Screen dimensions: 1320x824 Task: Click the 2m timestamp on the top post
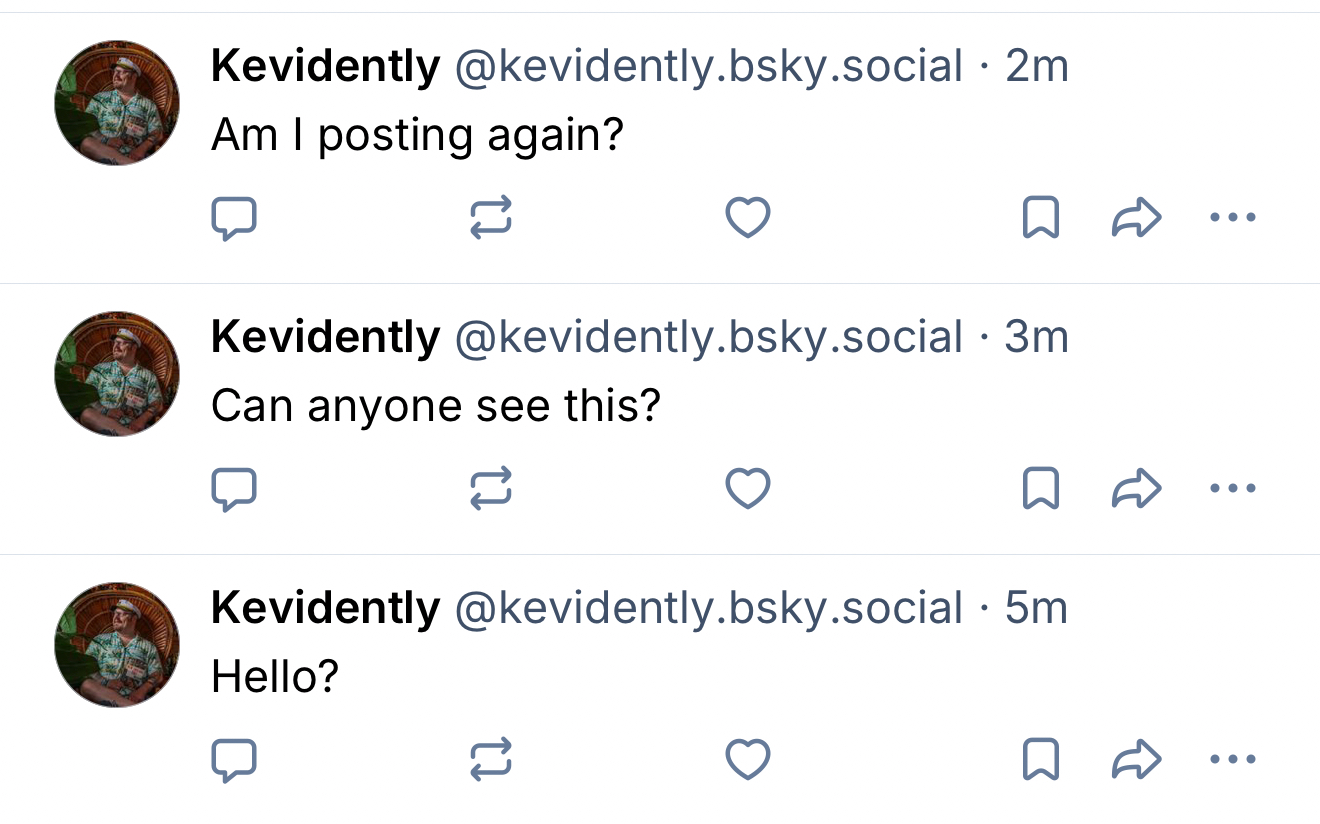click(x=1037, y=66)
